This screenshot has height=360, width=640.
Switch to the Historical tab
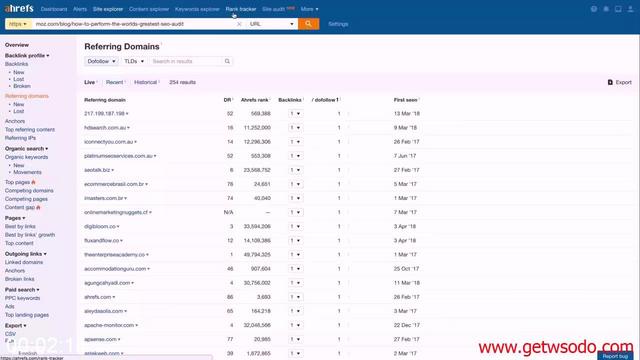(x=146, y=82)
